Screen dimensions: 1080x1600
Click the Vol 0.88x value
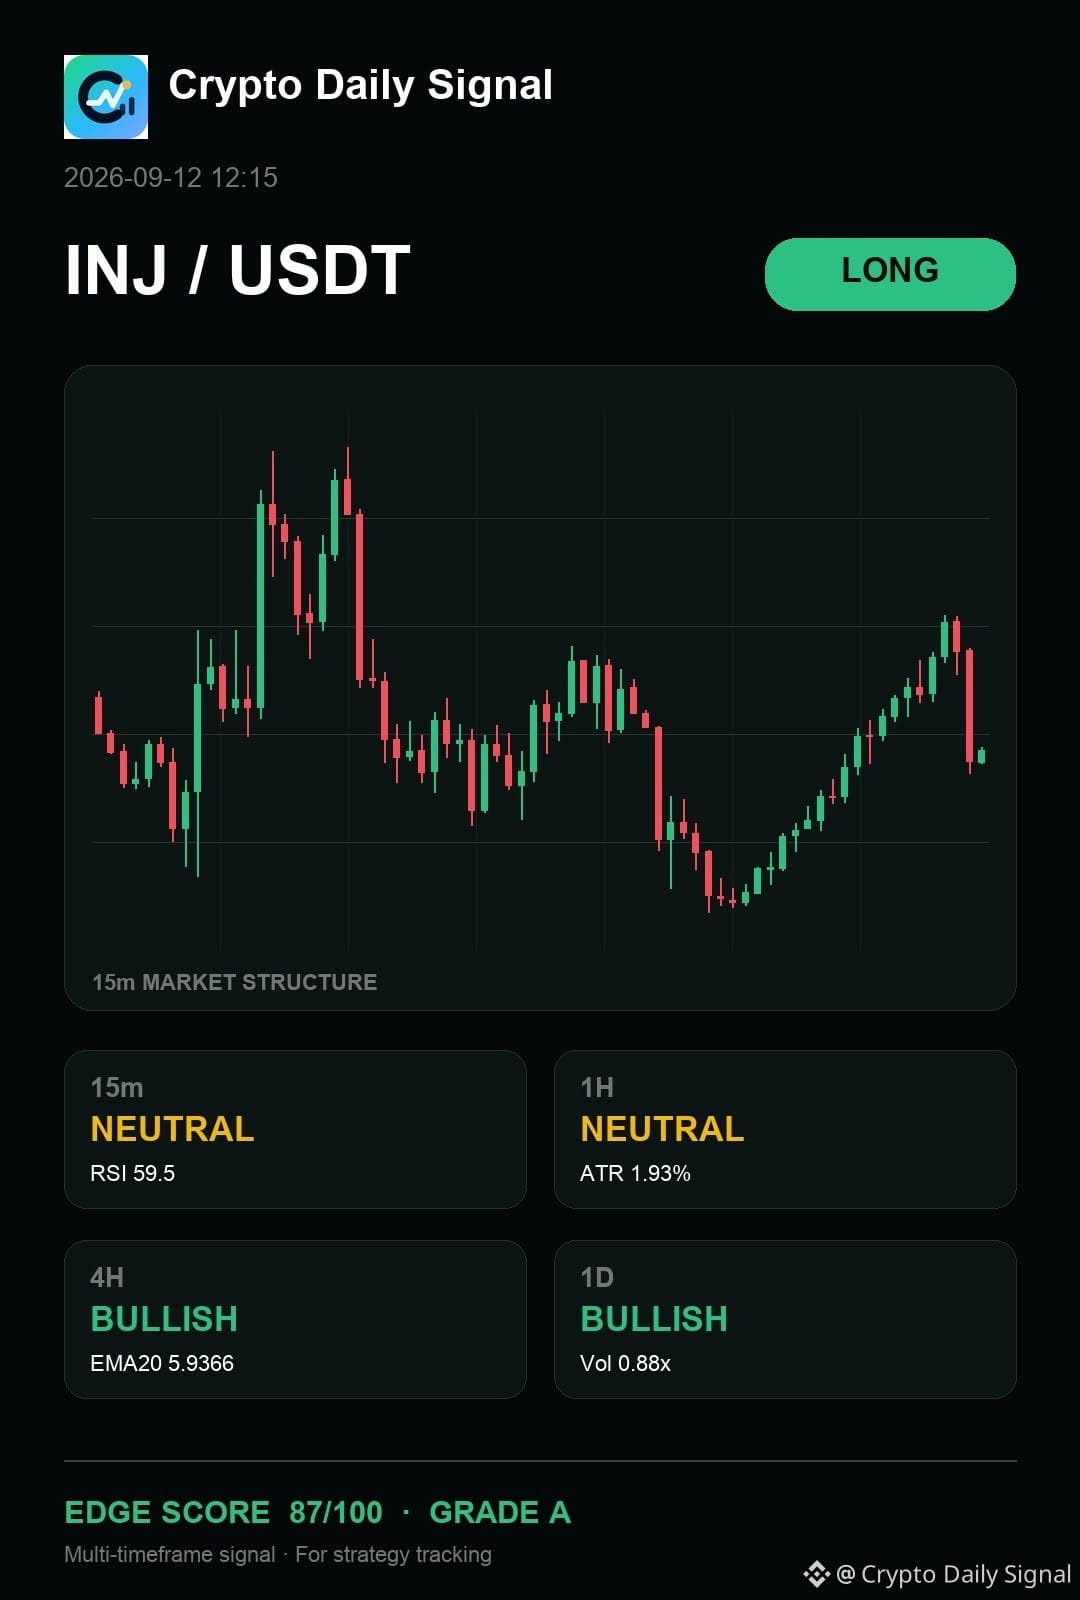click(625, 1363)
